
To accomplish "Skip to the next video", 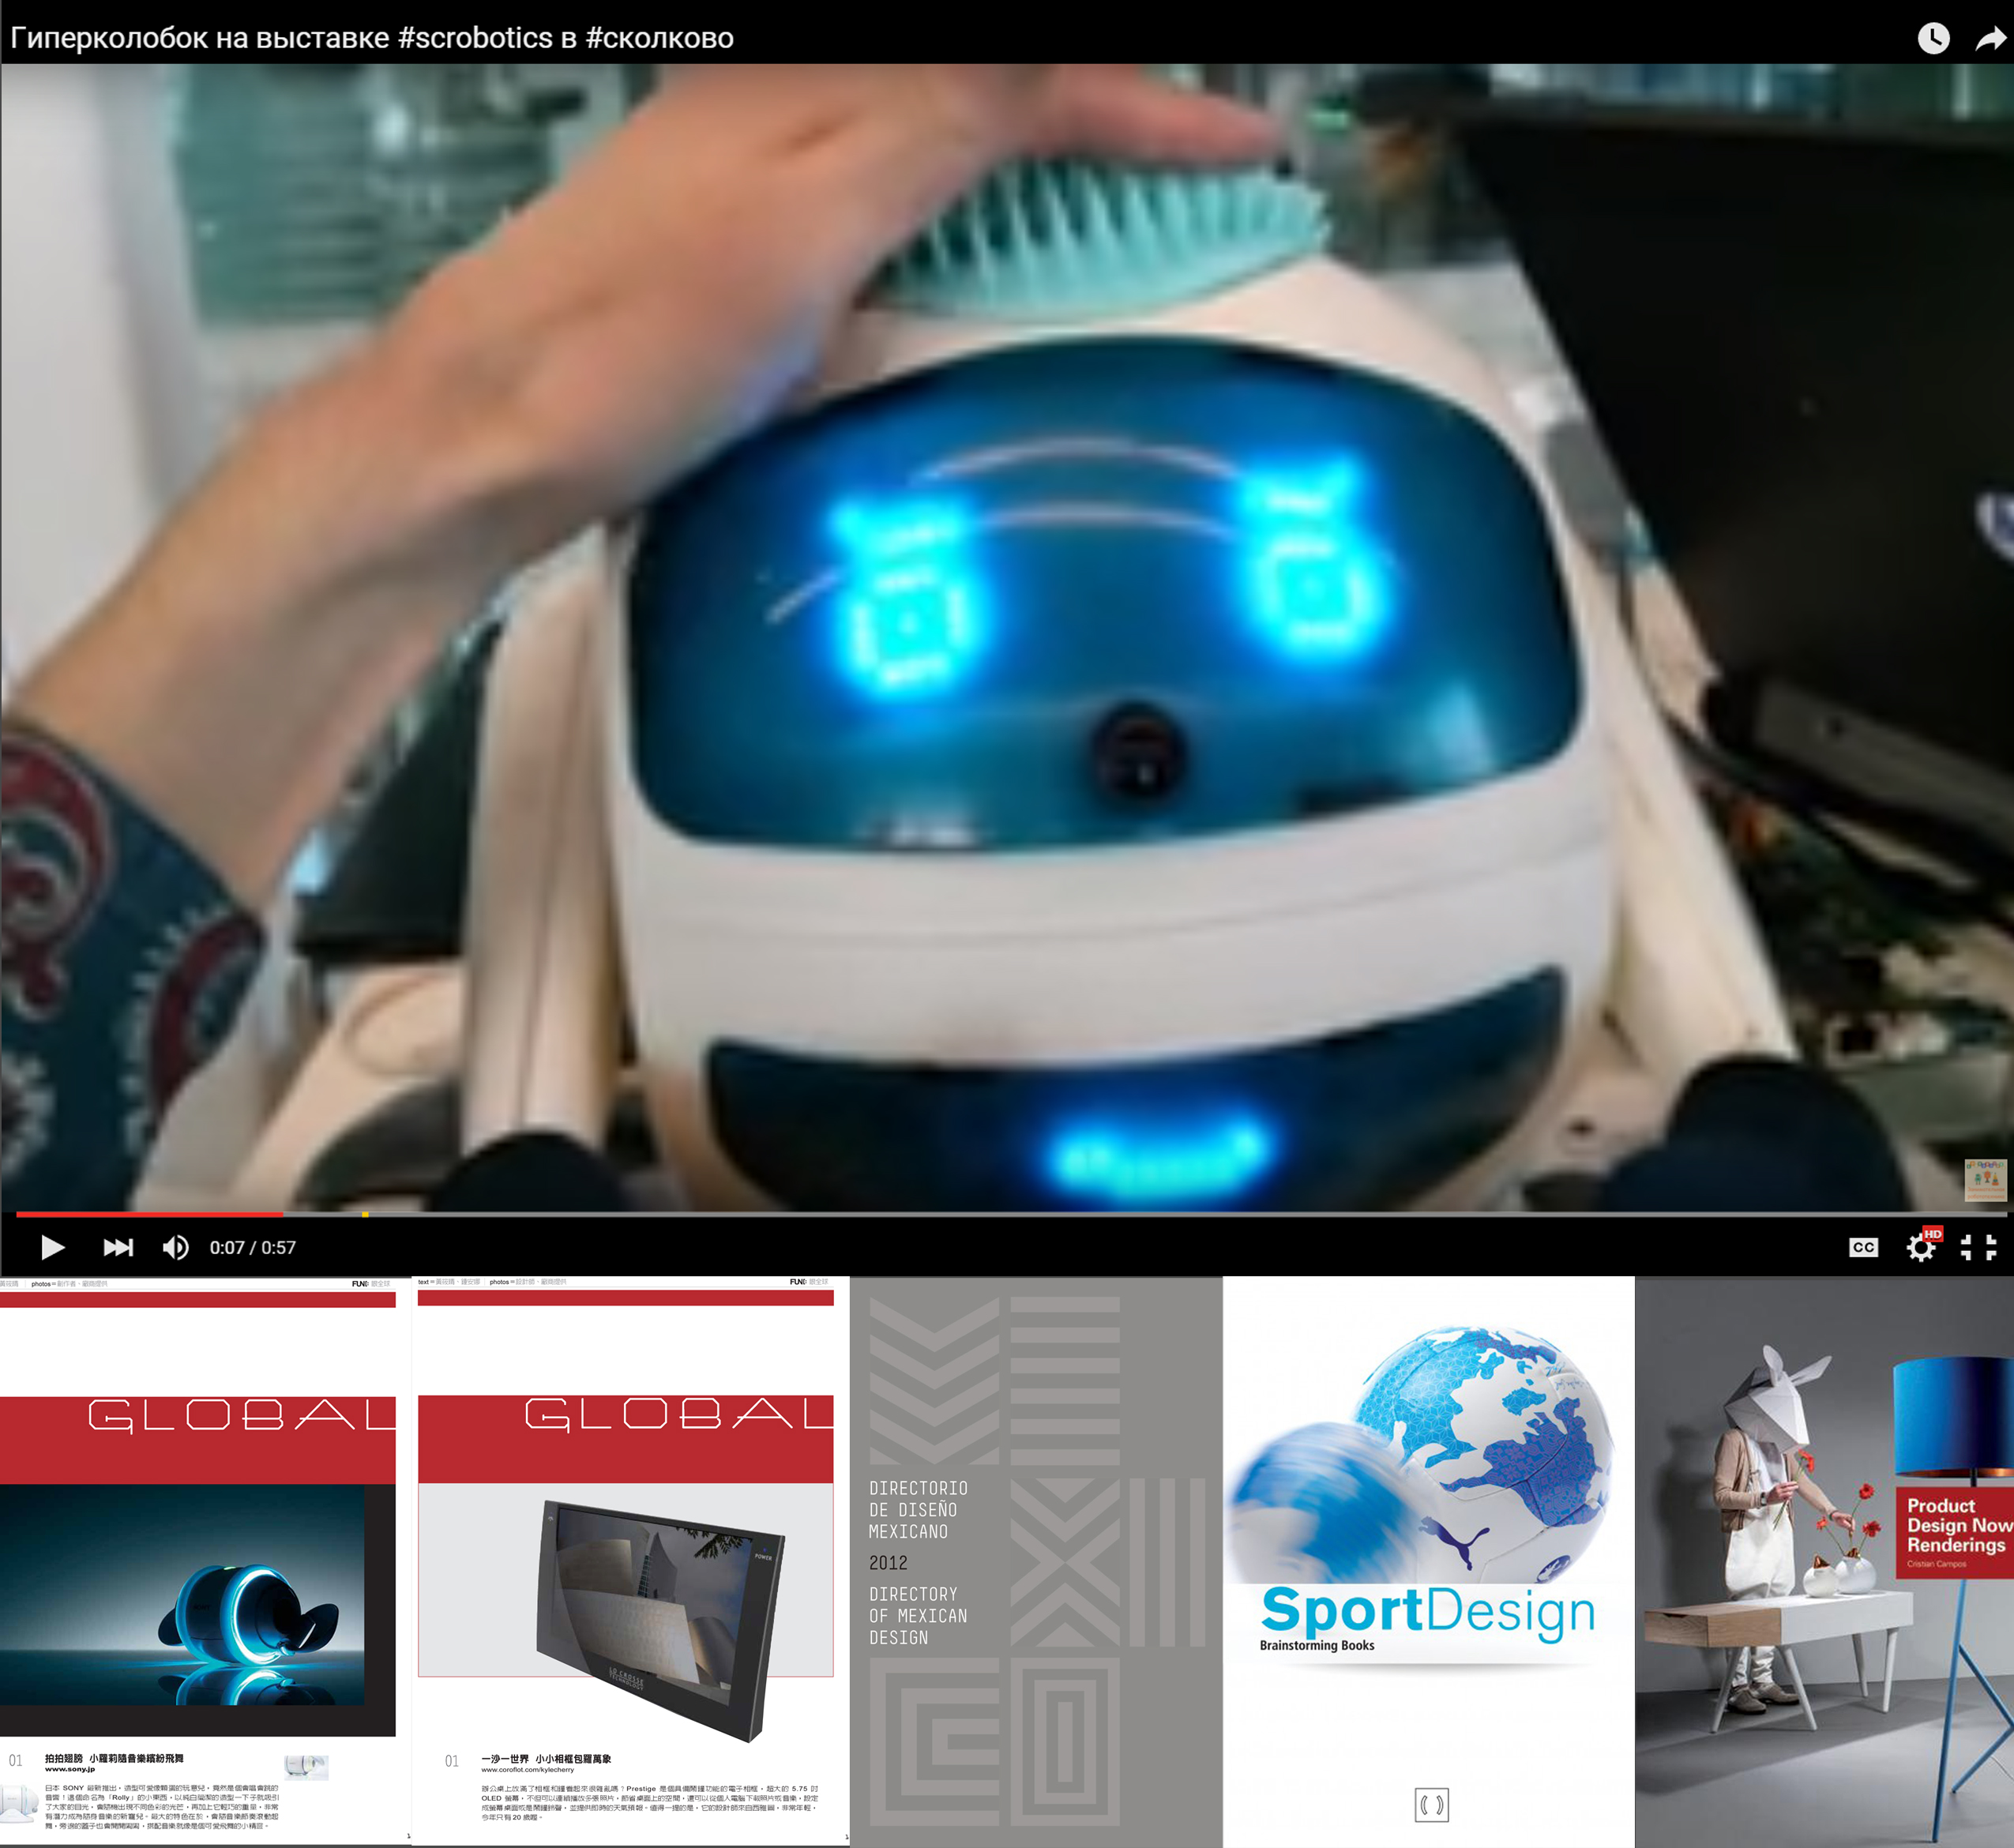I will pos(118,1247).
